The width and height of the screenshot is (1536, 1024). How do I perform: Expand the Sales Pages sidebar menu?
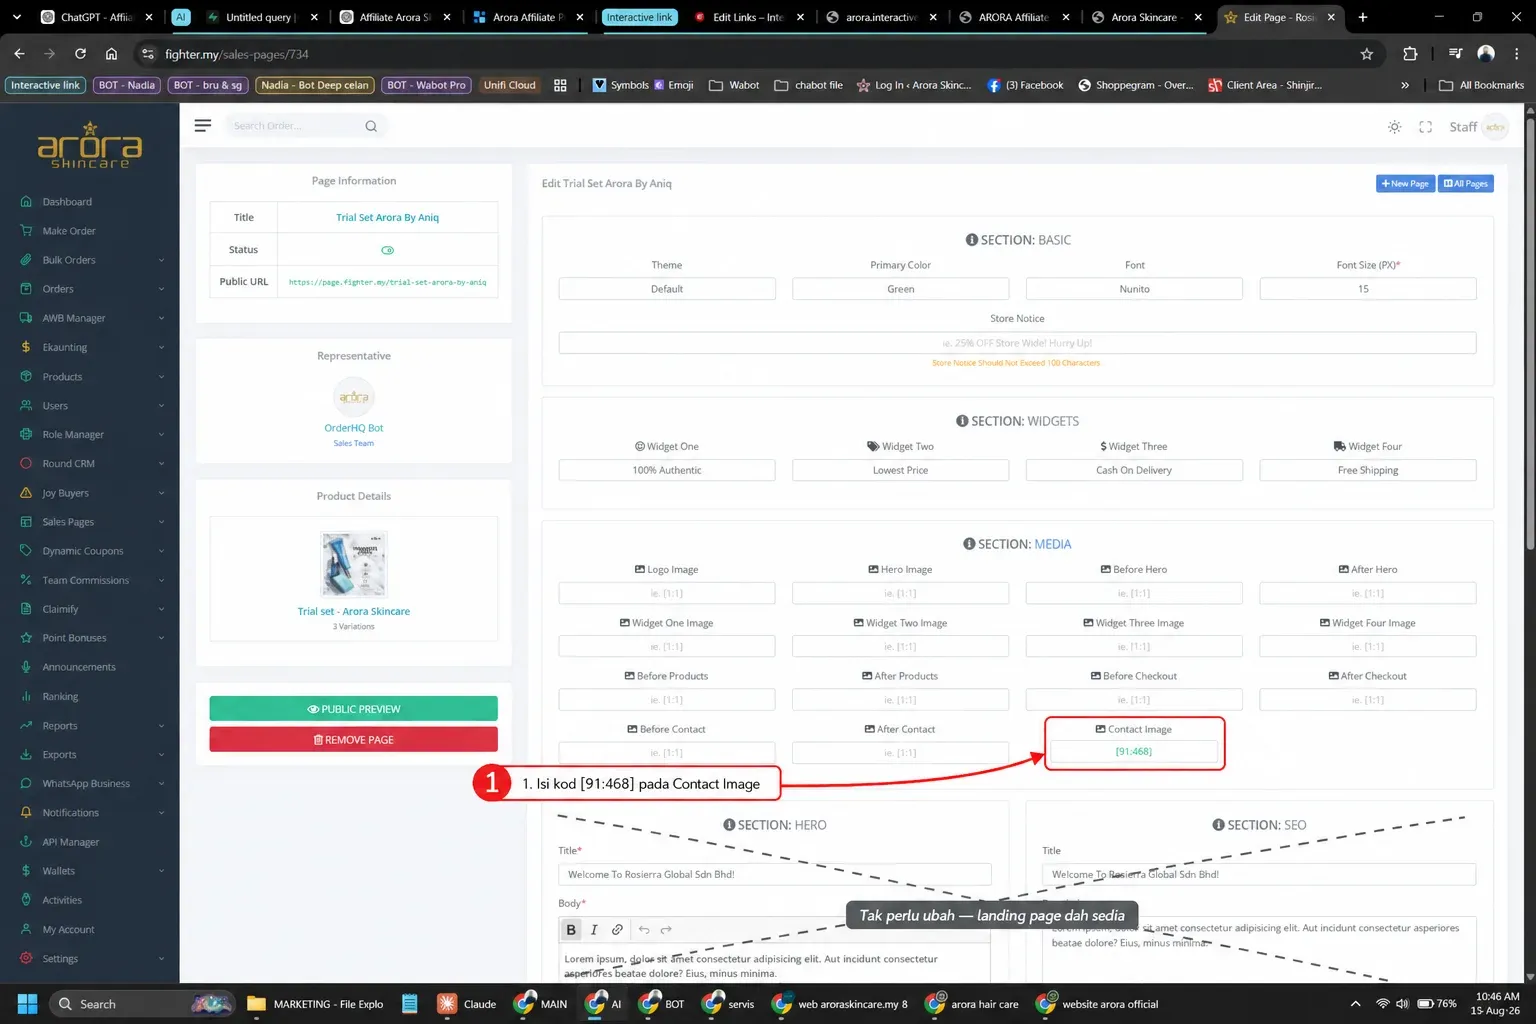pos(92,522)
